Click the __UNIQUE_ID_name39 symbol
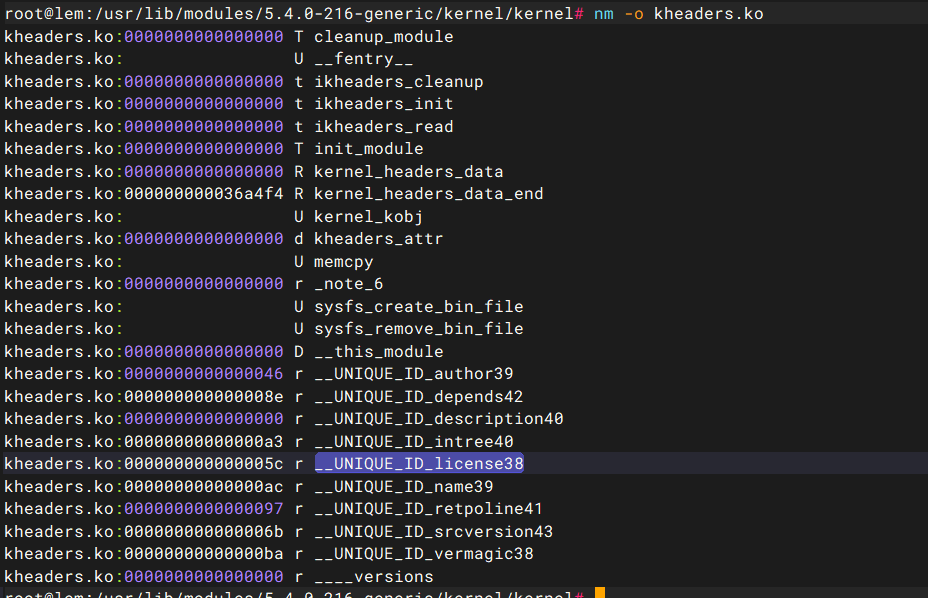This screenshot has height=598, width=928. click(x=404, y=487)
